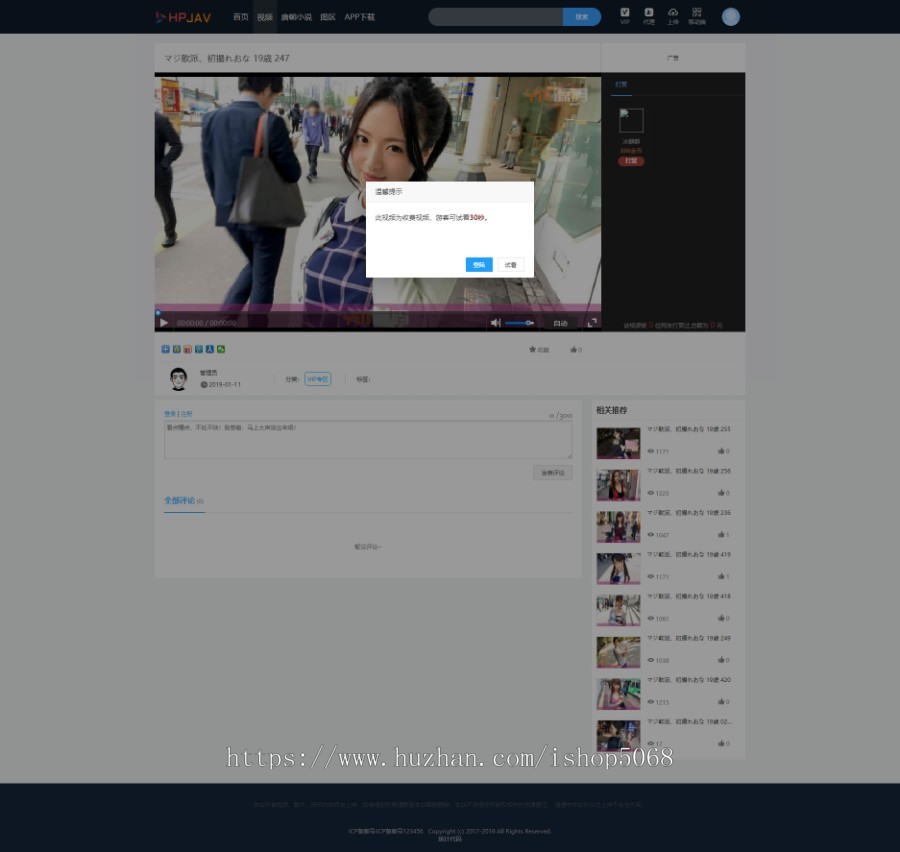
Task: Adjust the video volume slider
Action: click(518, 323)
